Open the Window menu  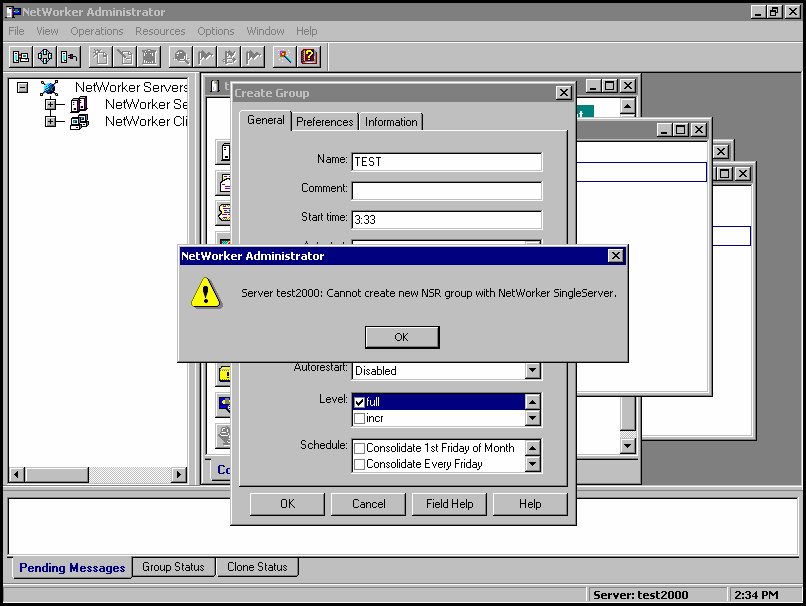[265, 31]
